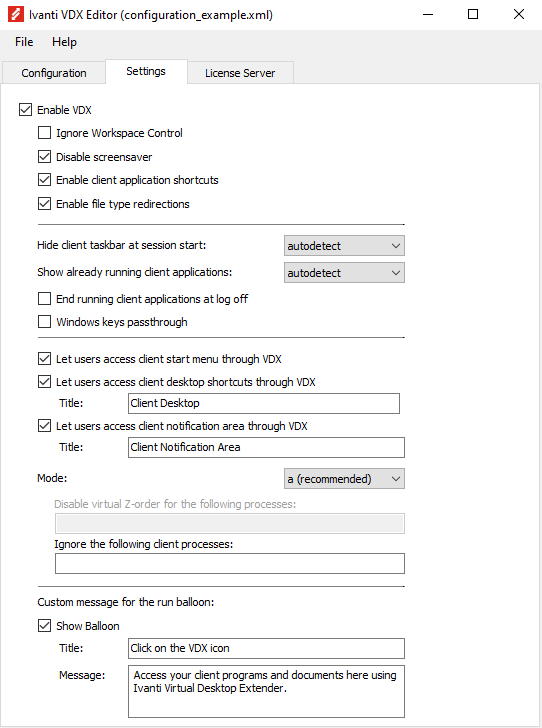Enable Windows keys passthrough
This screenshot has height=728, width=542.
44,322
